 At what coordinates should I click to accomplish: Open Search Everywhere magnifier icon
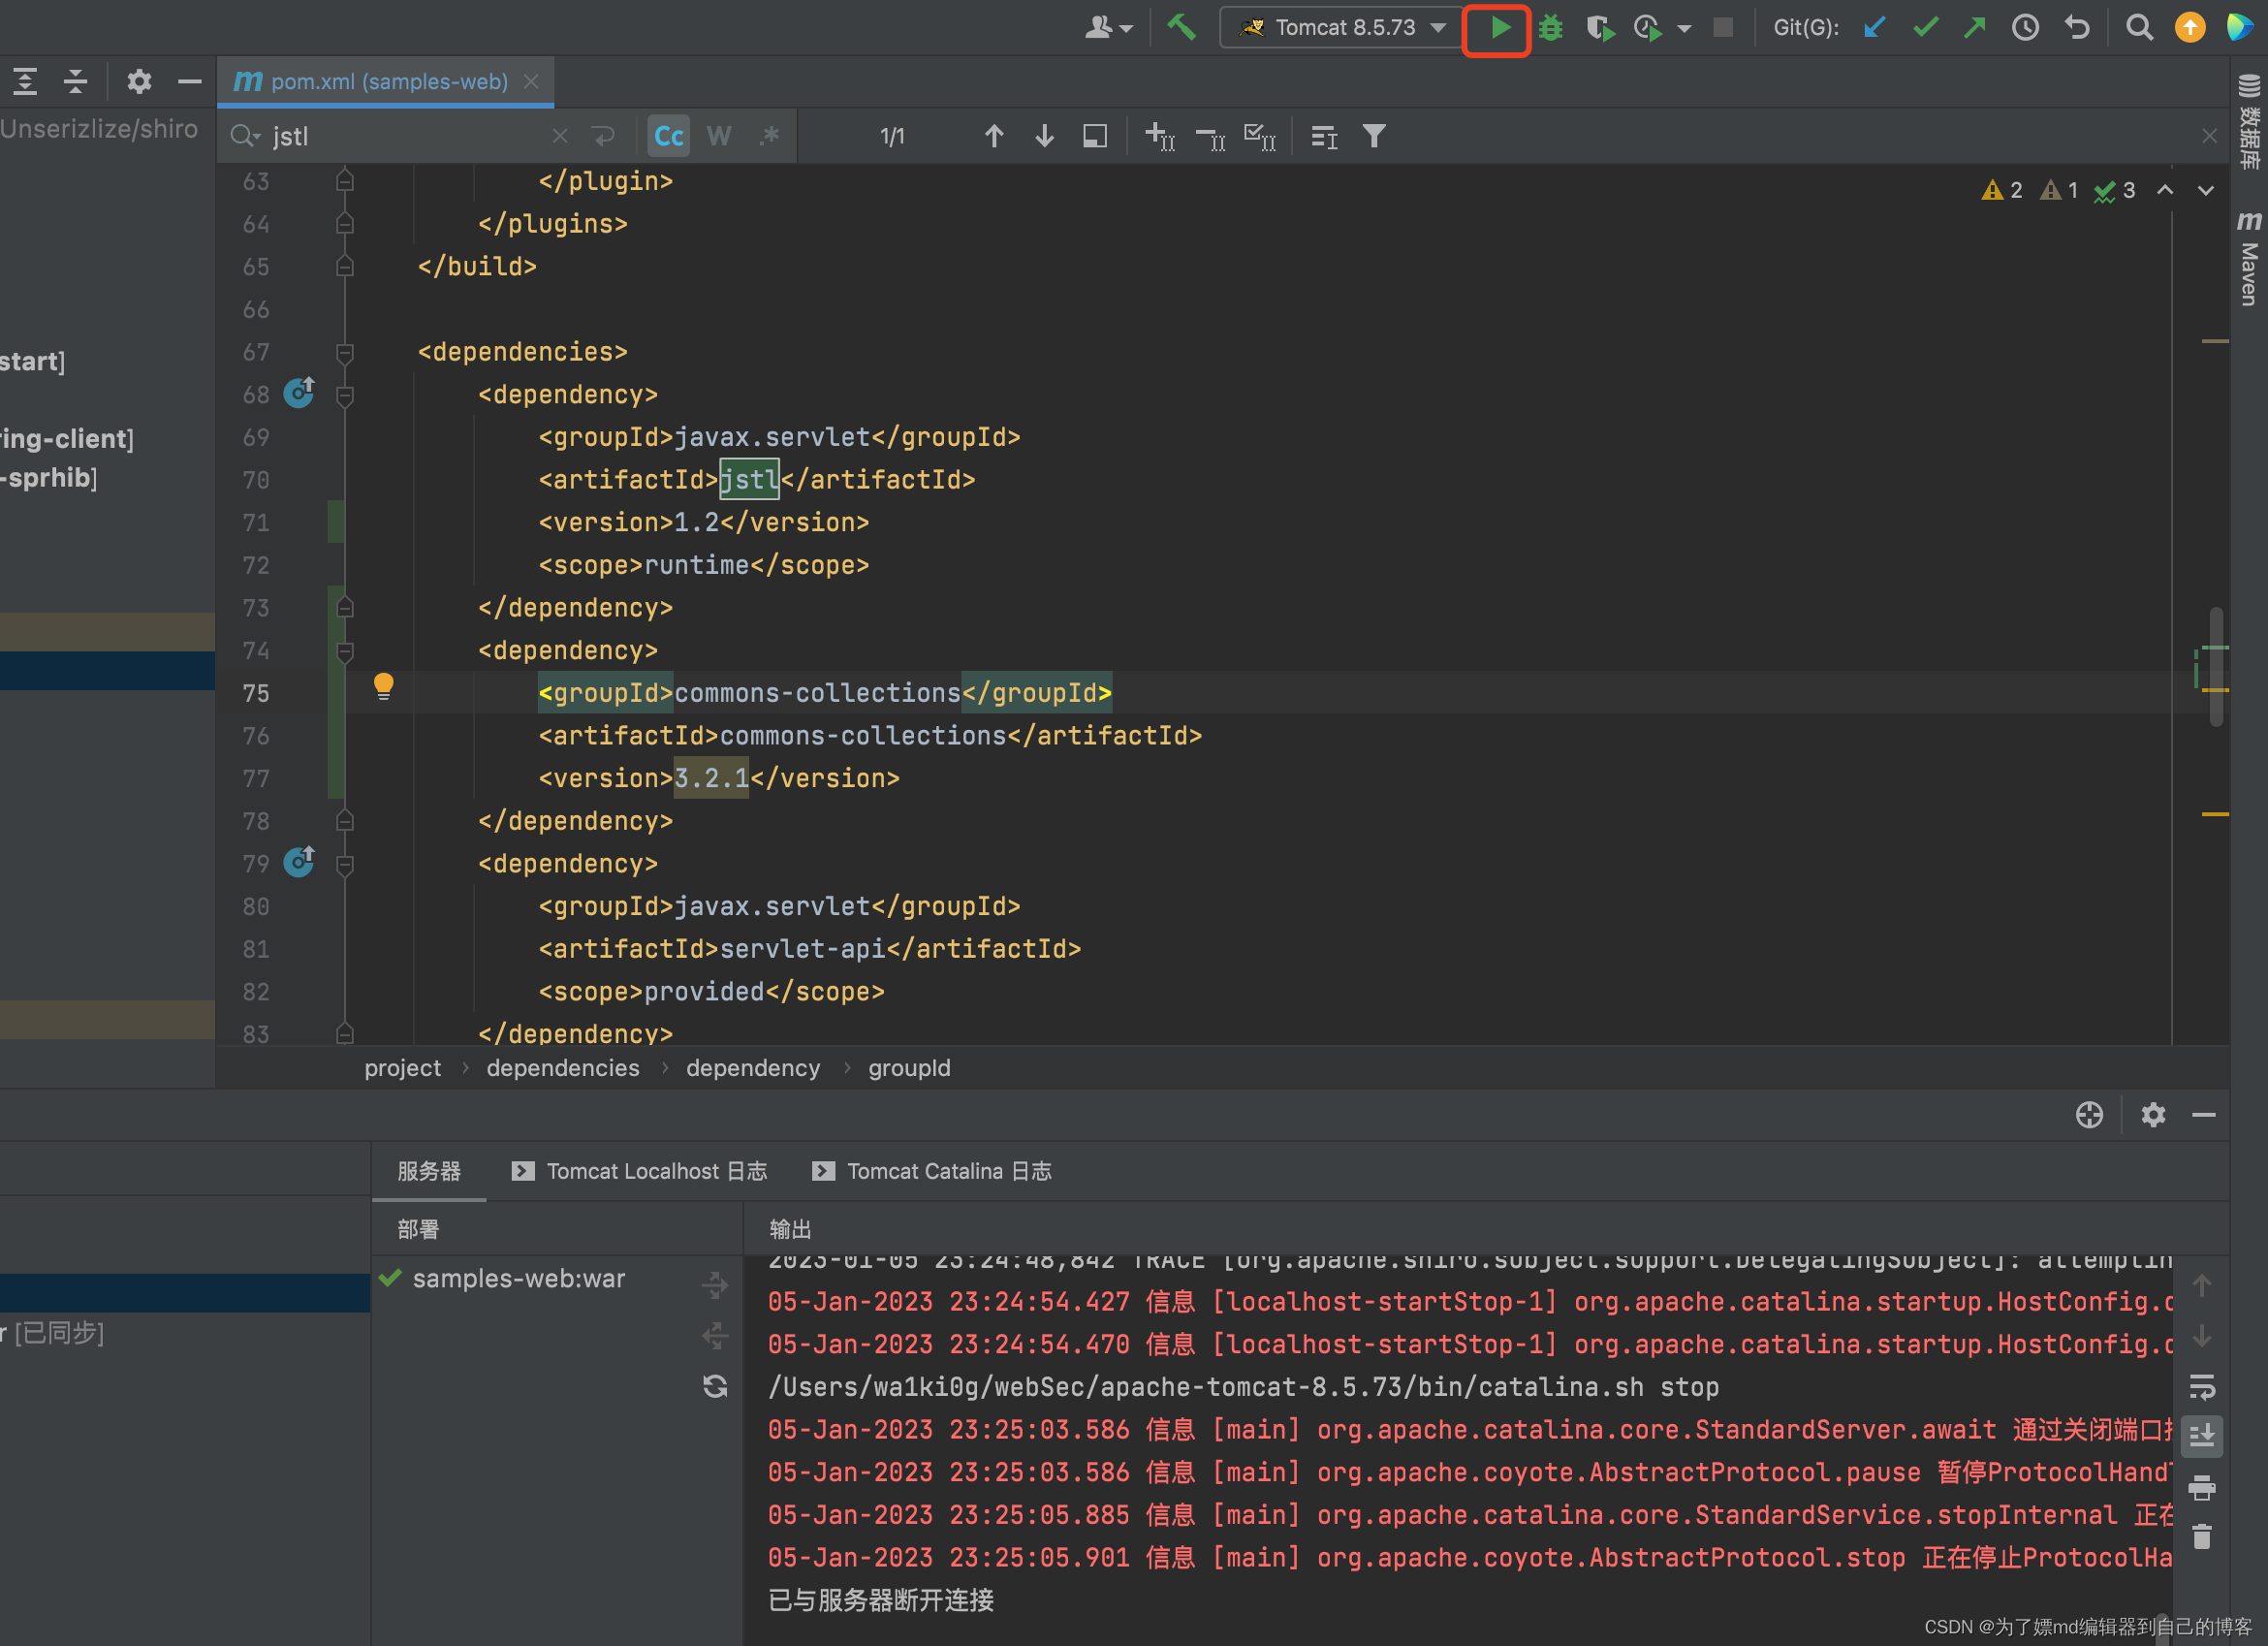click(x=2139, y=27)
